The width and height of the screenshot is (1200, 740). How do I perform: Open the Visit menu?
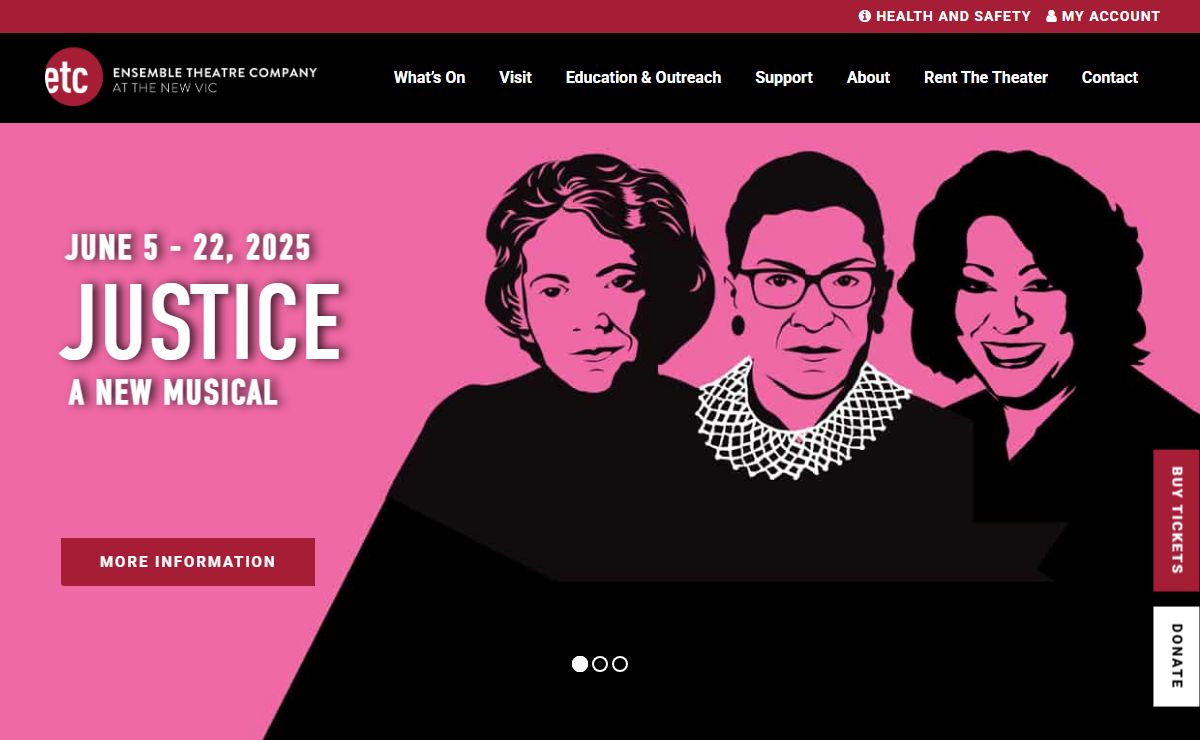515,77
